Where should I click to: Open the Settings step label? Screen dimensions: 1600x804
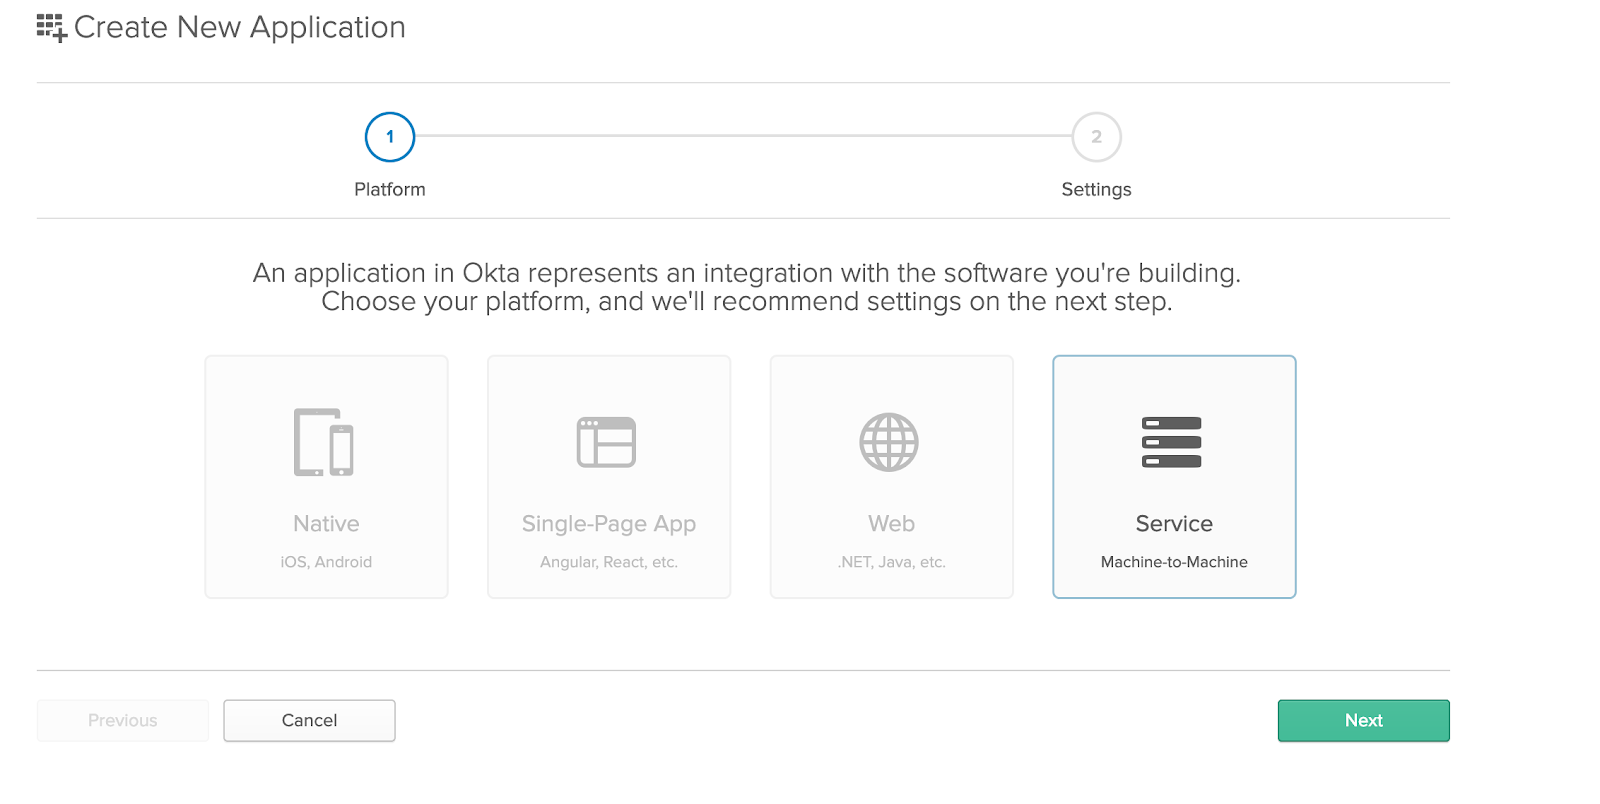pos(1096,190)
